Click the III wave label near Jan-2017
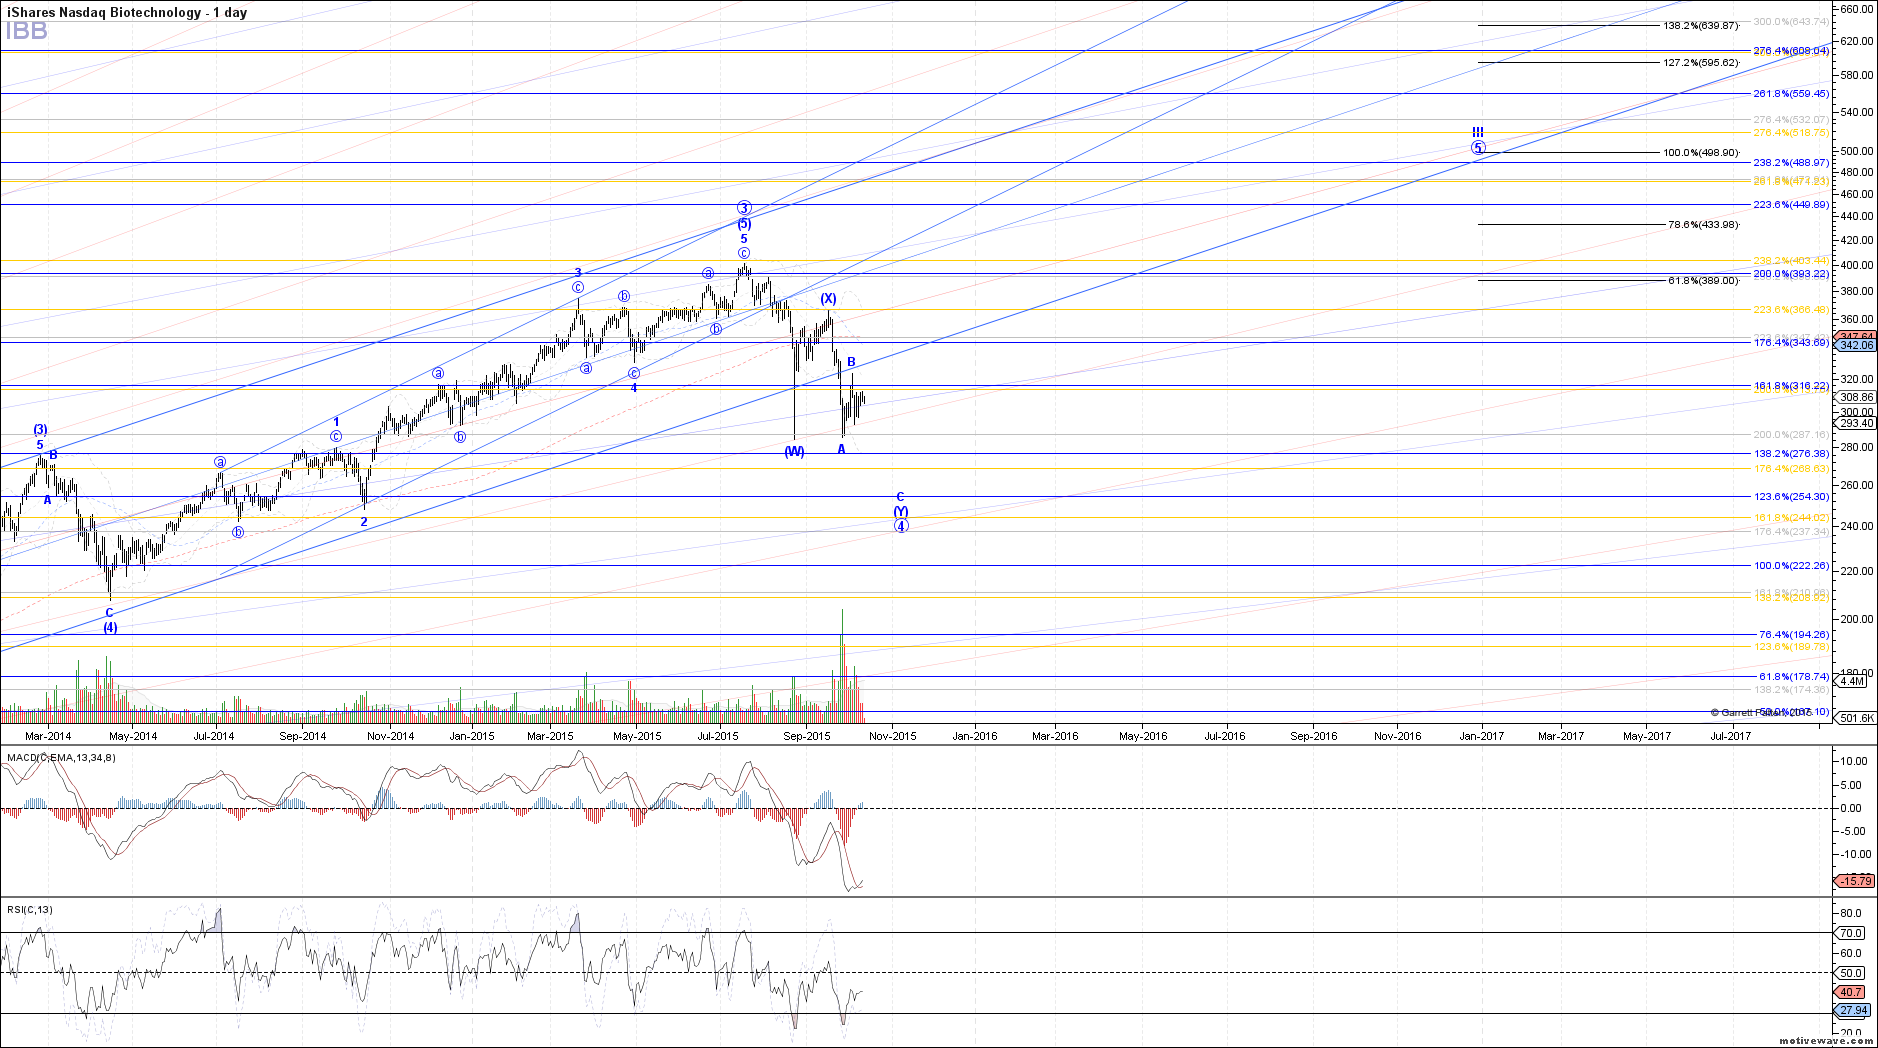This screenshot has height=1048, width=1878. pos(1478,132)
